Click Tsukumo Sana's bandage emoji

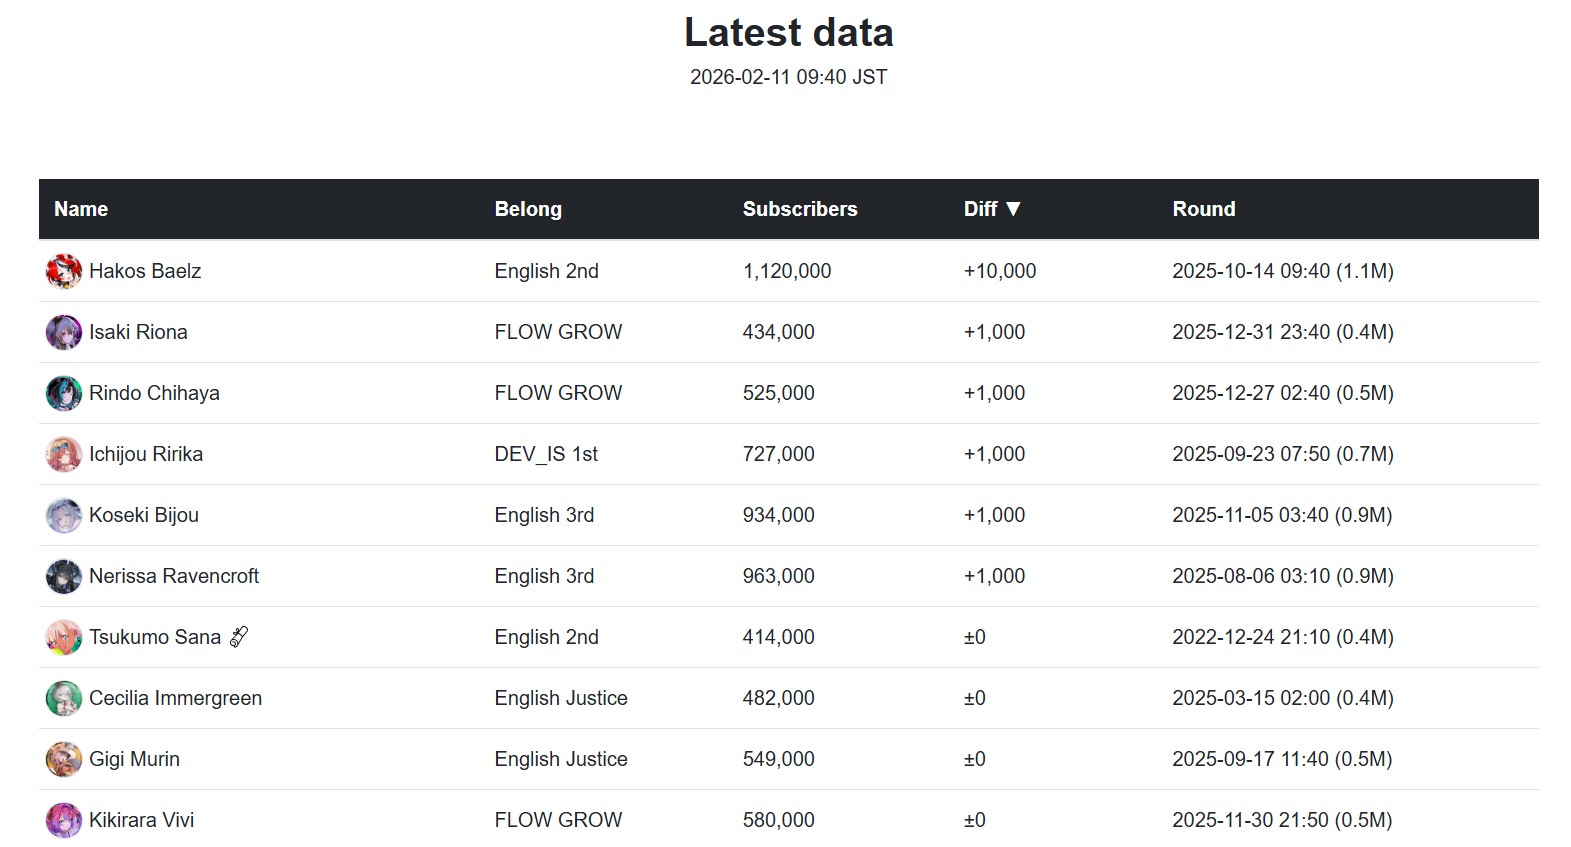[x=239, y=637]
